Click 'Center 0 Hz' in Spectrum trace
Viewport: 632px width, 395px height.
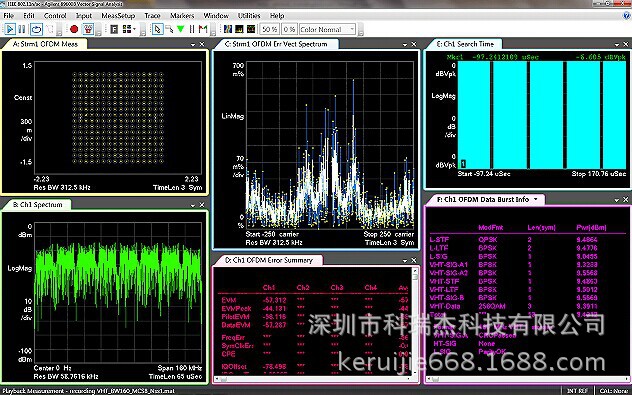[x=52, y=368]
